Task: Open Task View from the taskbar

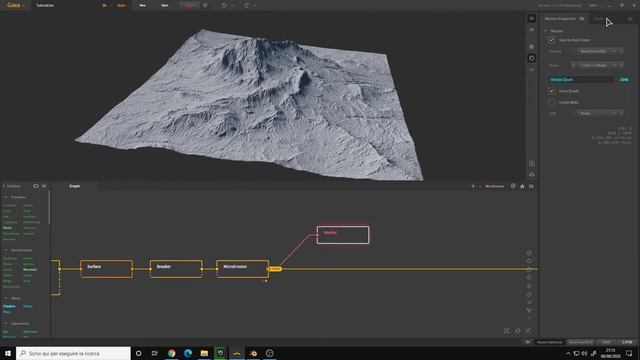Action: coord(155,353)
